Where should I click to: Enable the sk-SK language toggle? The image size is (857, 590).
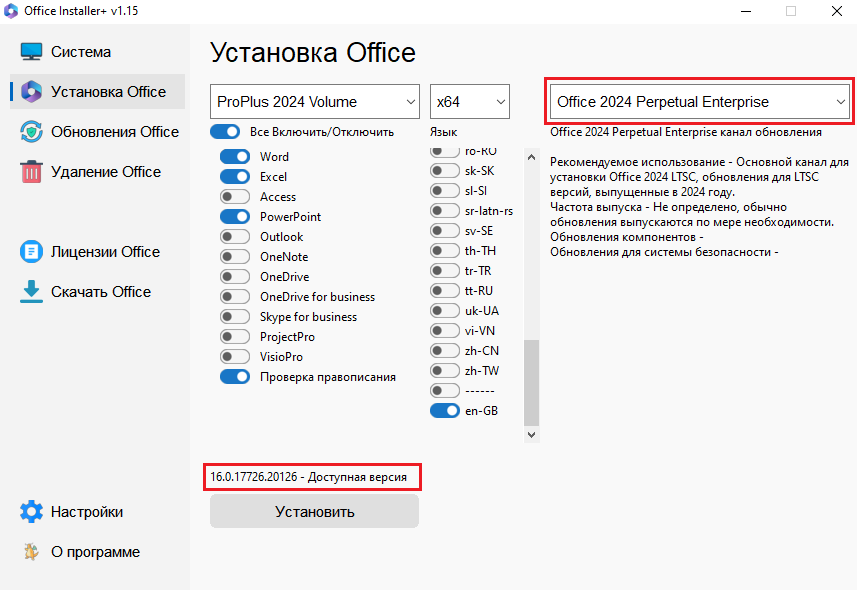click(445, 171)
